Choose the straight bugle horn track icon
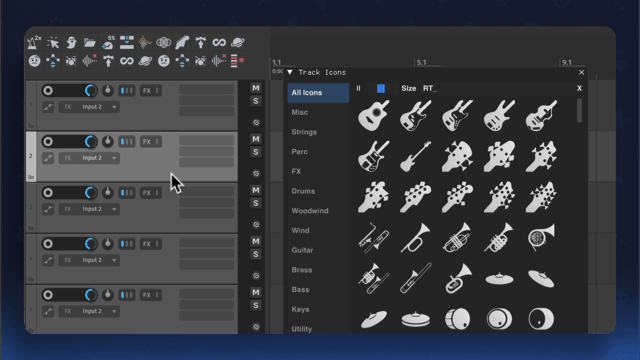 (x=416, y=237)
